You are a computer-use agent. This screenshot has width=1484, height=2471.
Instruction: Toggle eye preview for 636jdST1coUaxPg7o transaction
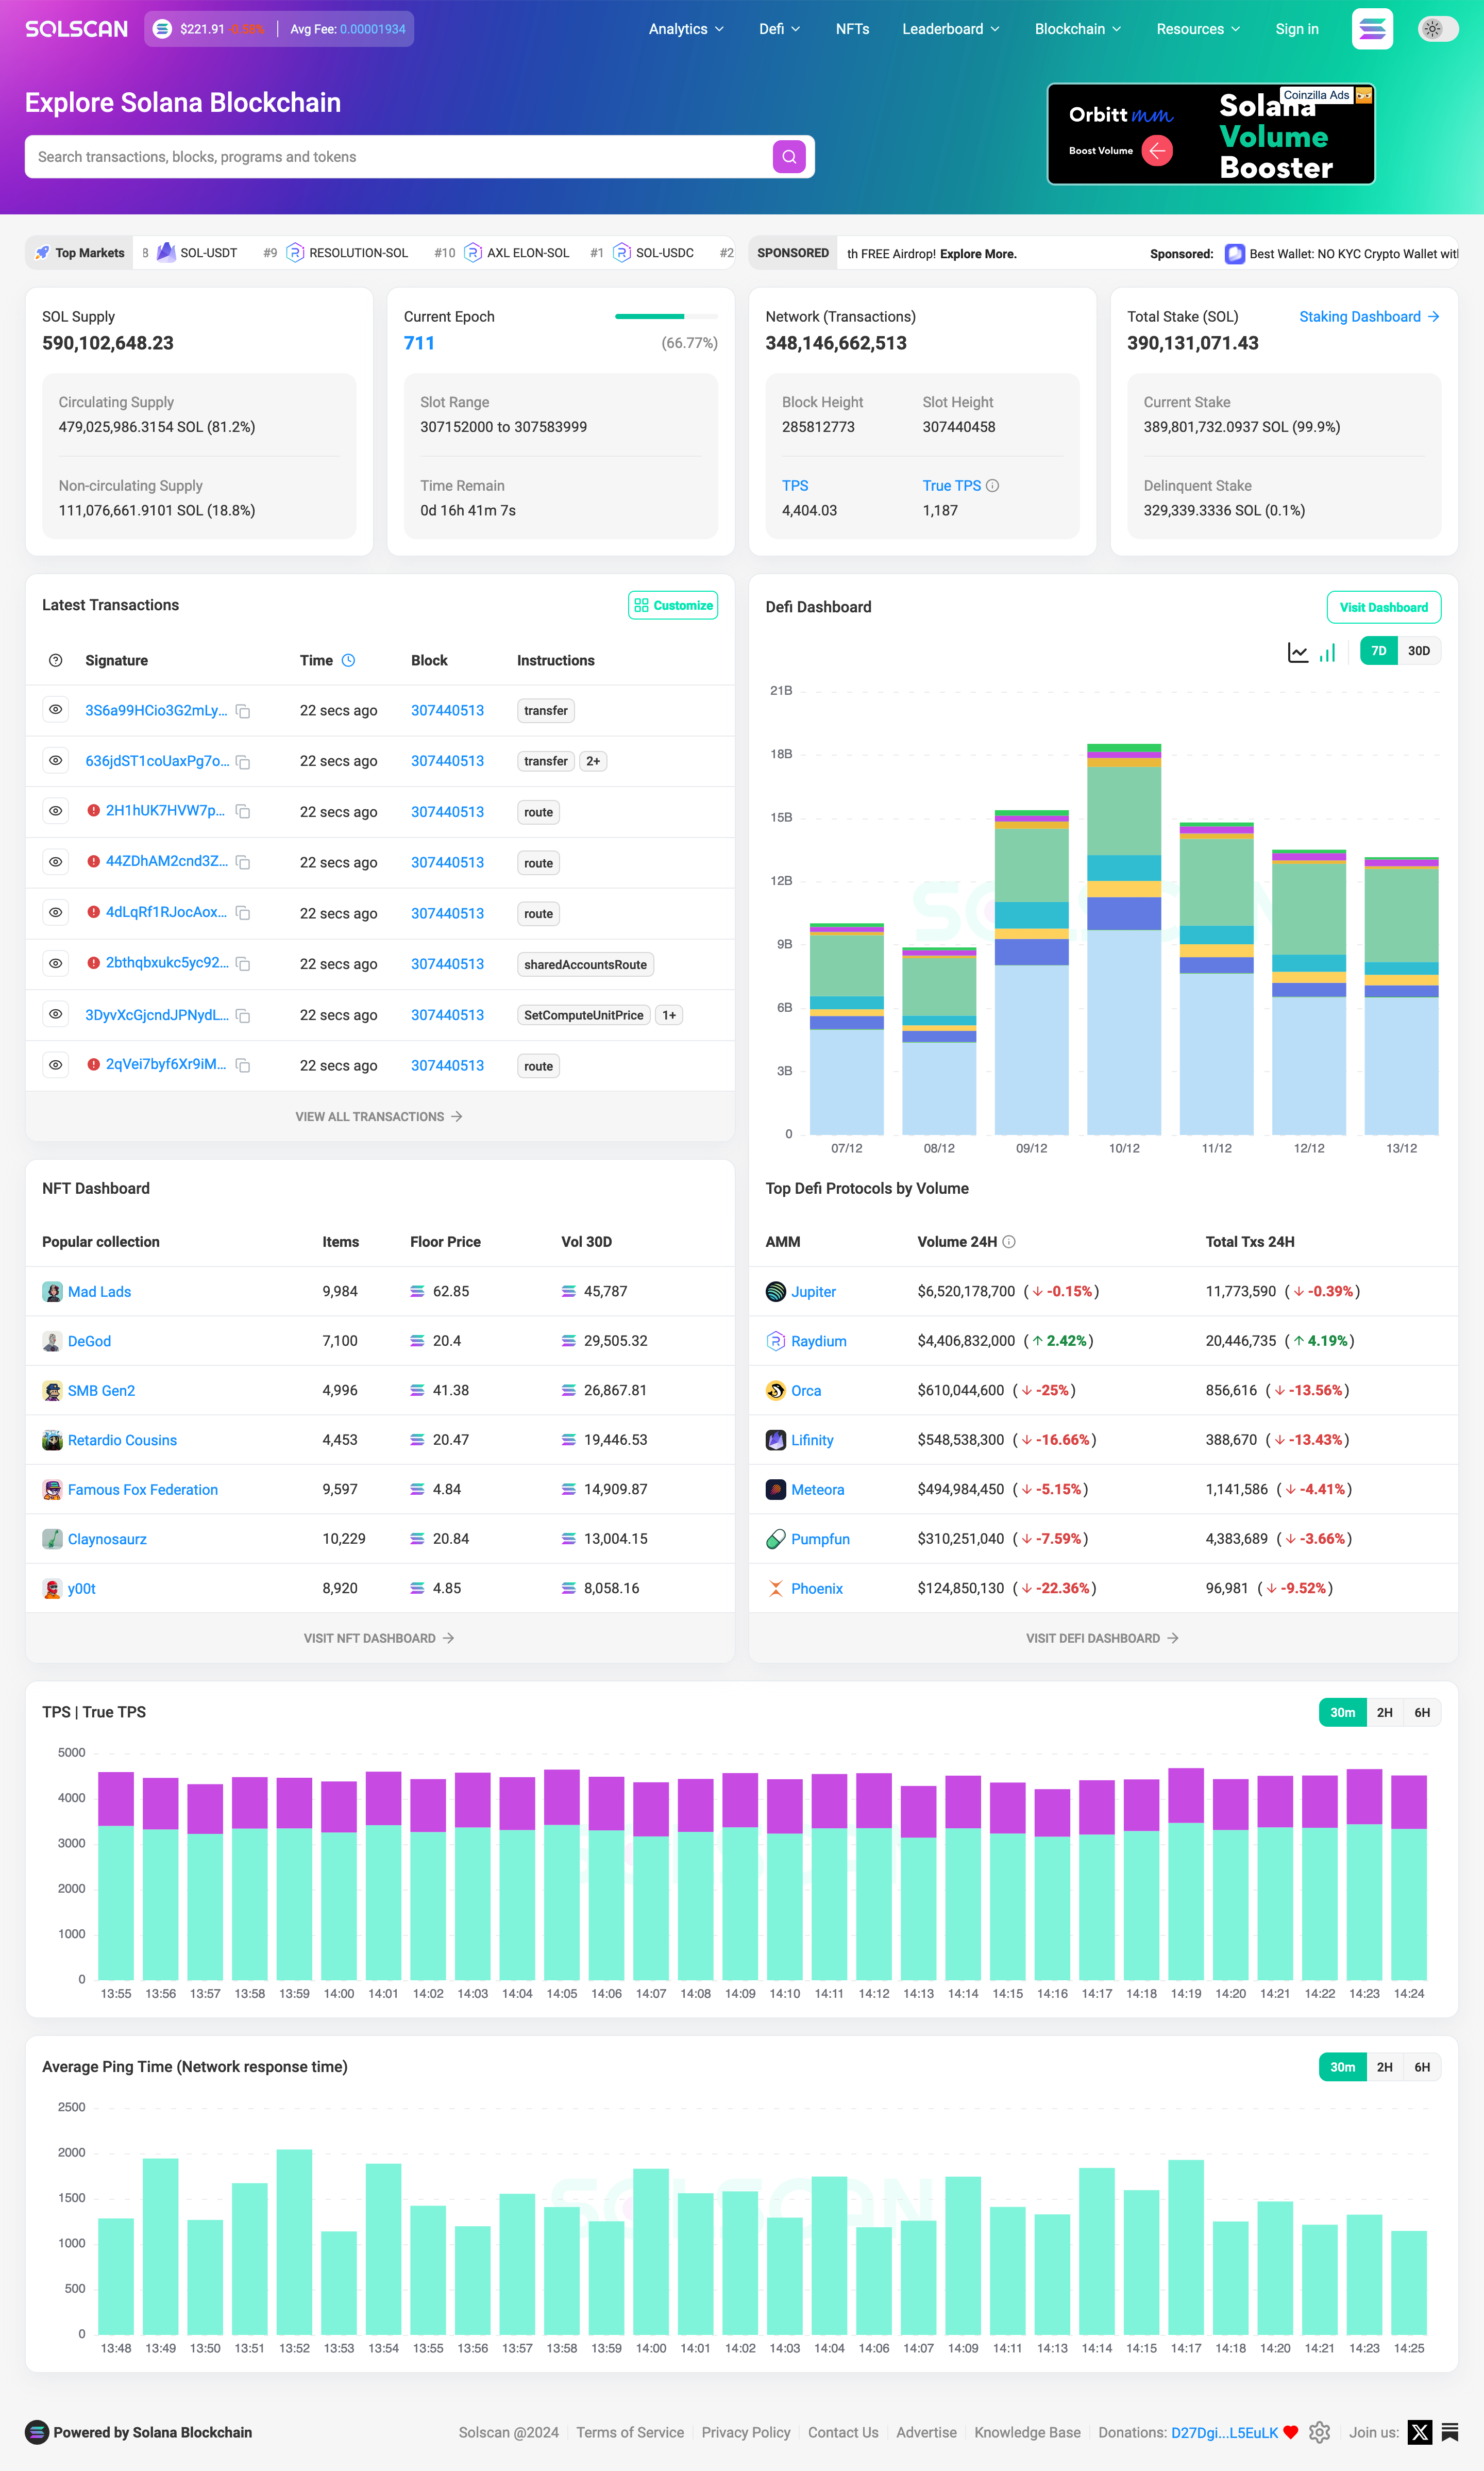[x=56, y=760]
